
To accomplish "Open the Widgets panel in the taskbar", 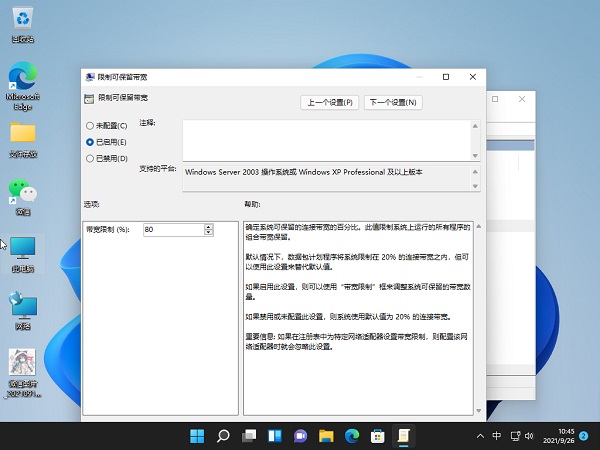I will tap(274, 436).
